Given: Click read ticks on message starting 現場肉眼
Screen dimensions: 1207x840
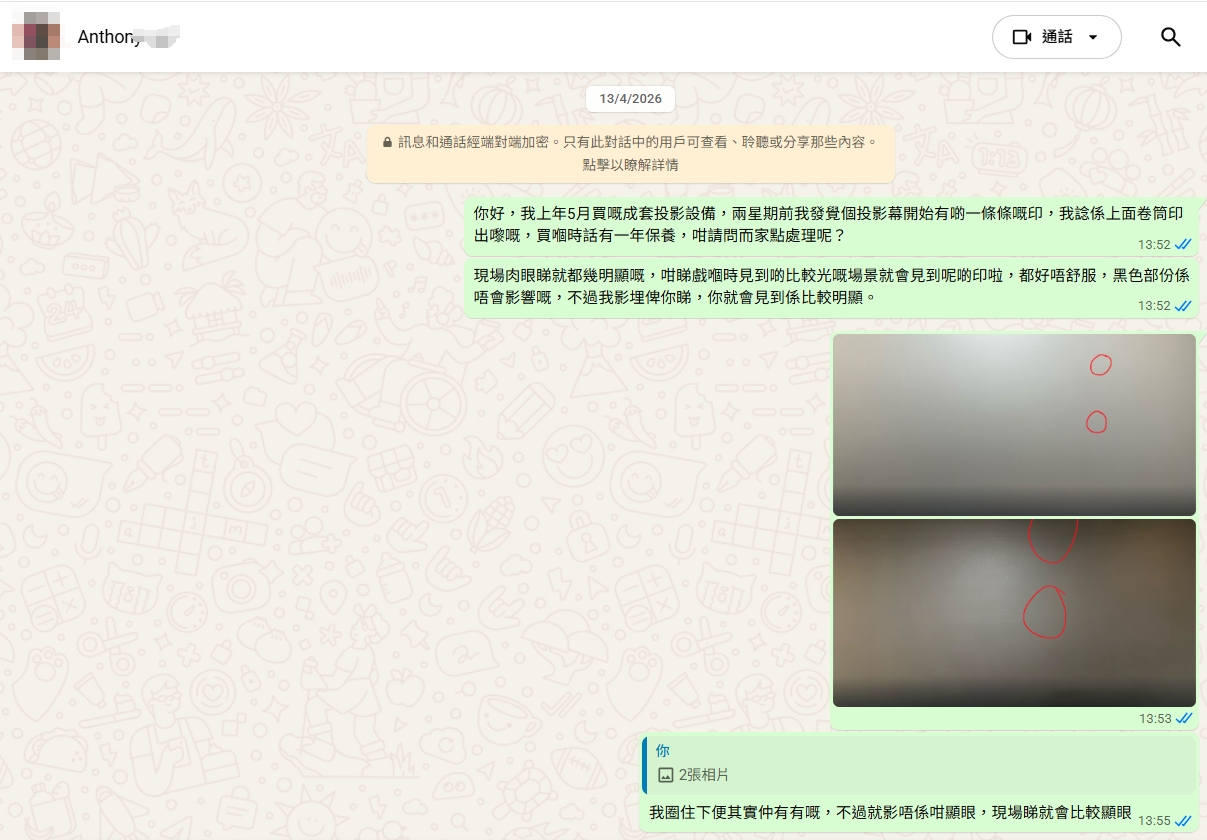Looking at the screenshot, I should (x=1183, y=306).
